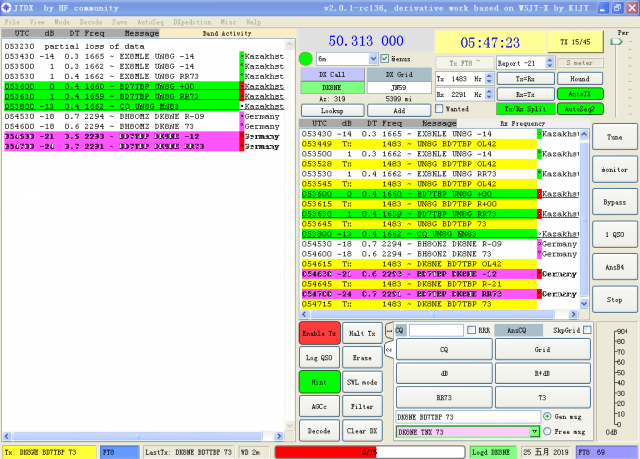Open the Mode menu
This screenshot has width=640, height=459.
click(62, 22)
